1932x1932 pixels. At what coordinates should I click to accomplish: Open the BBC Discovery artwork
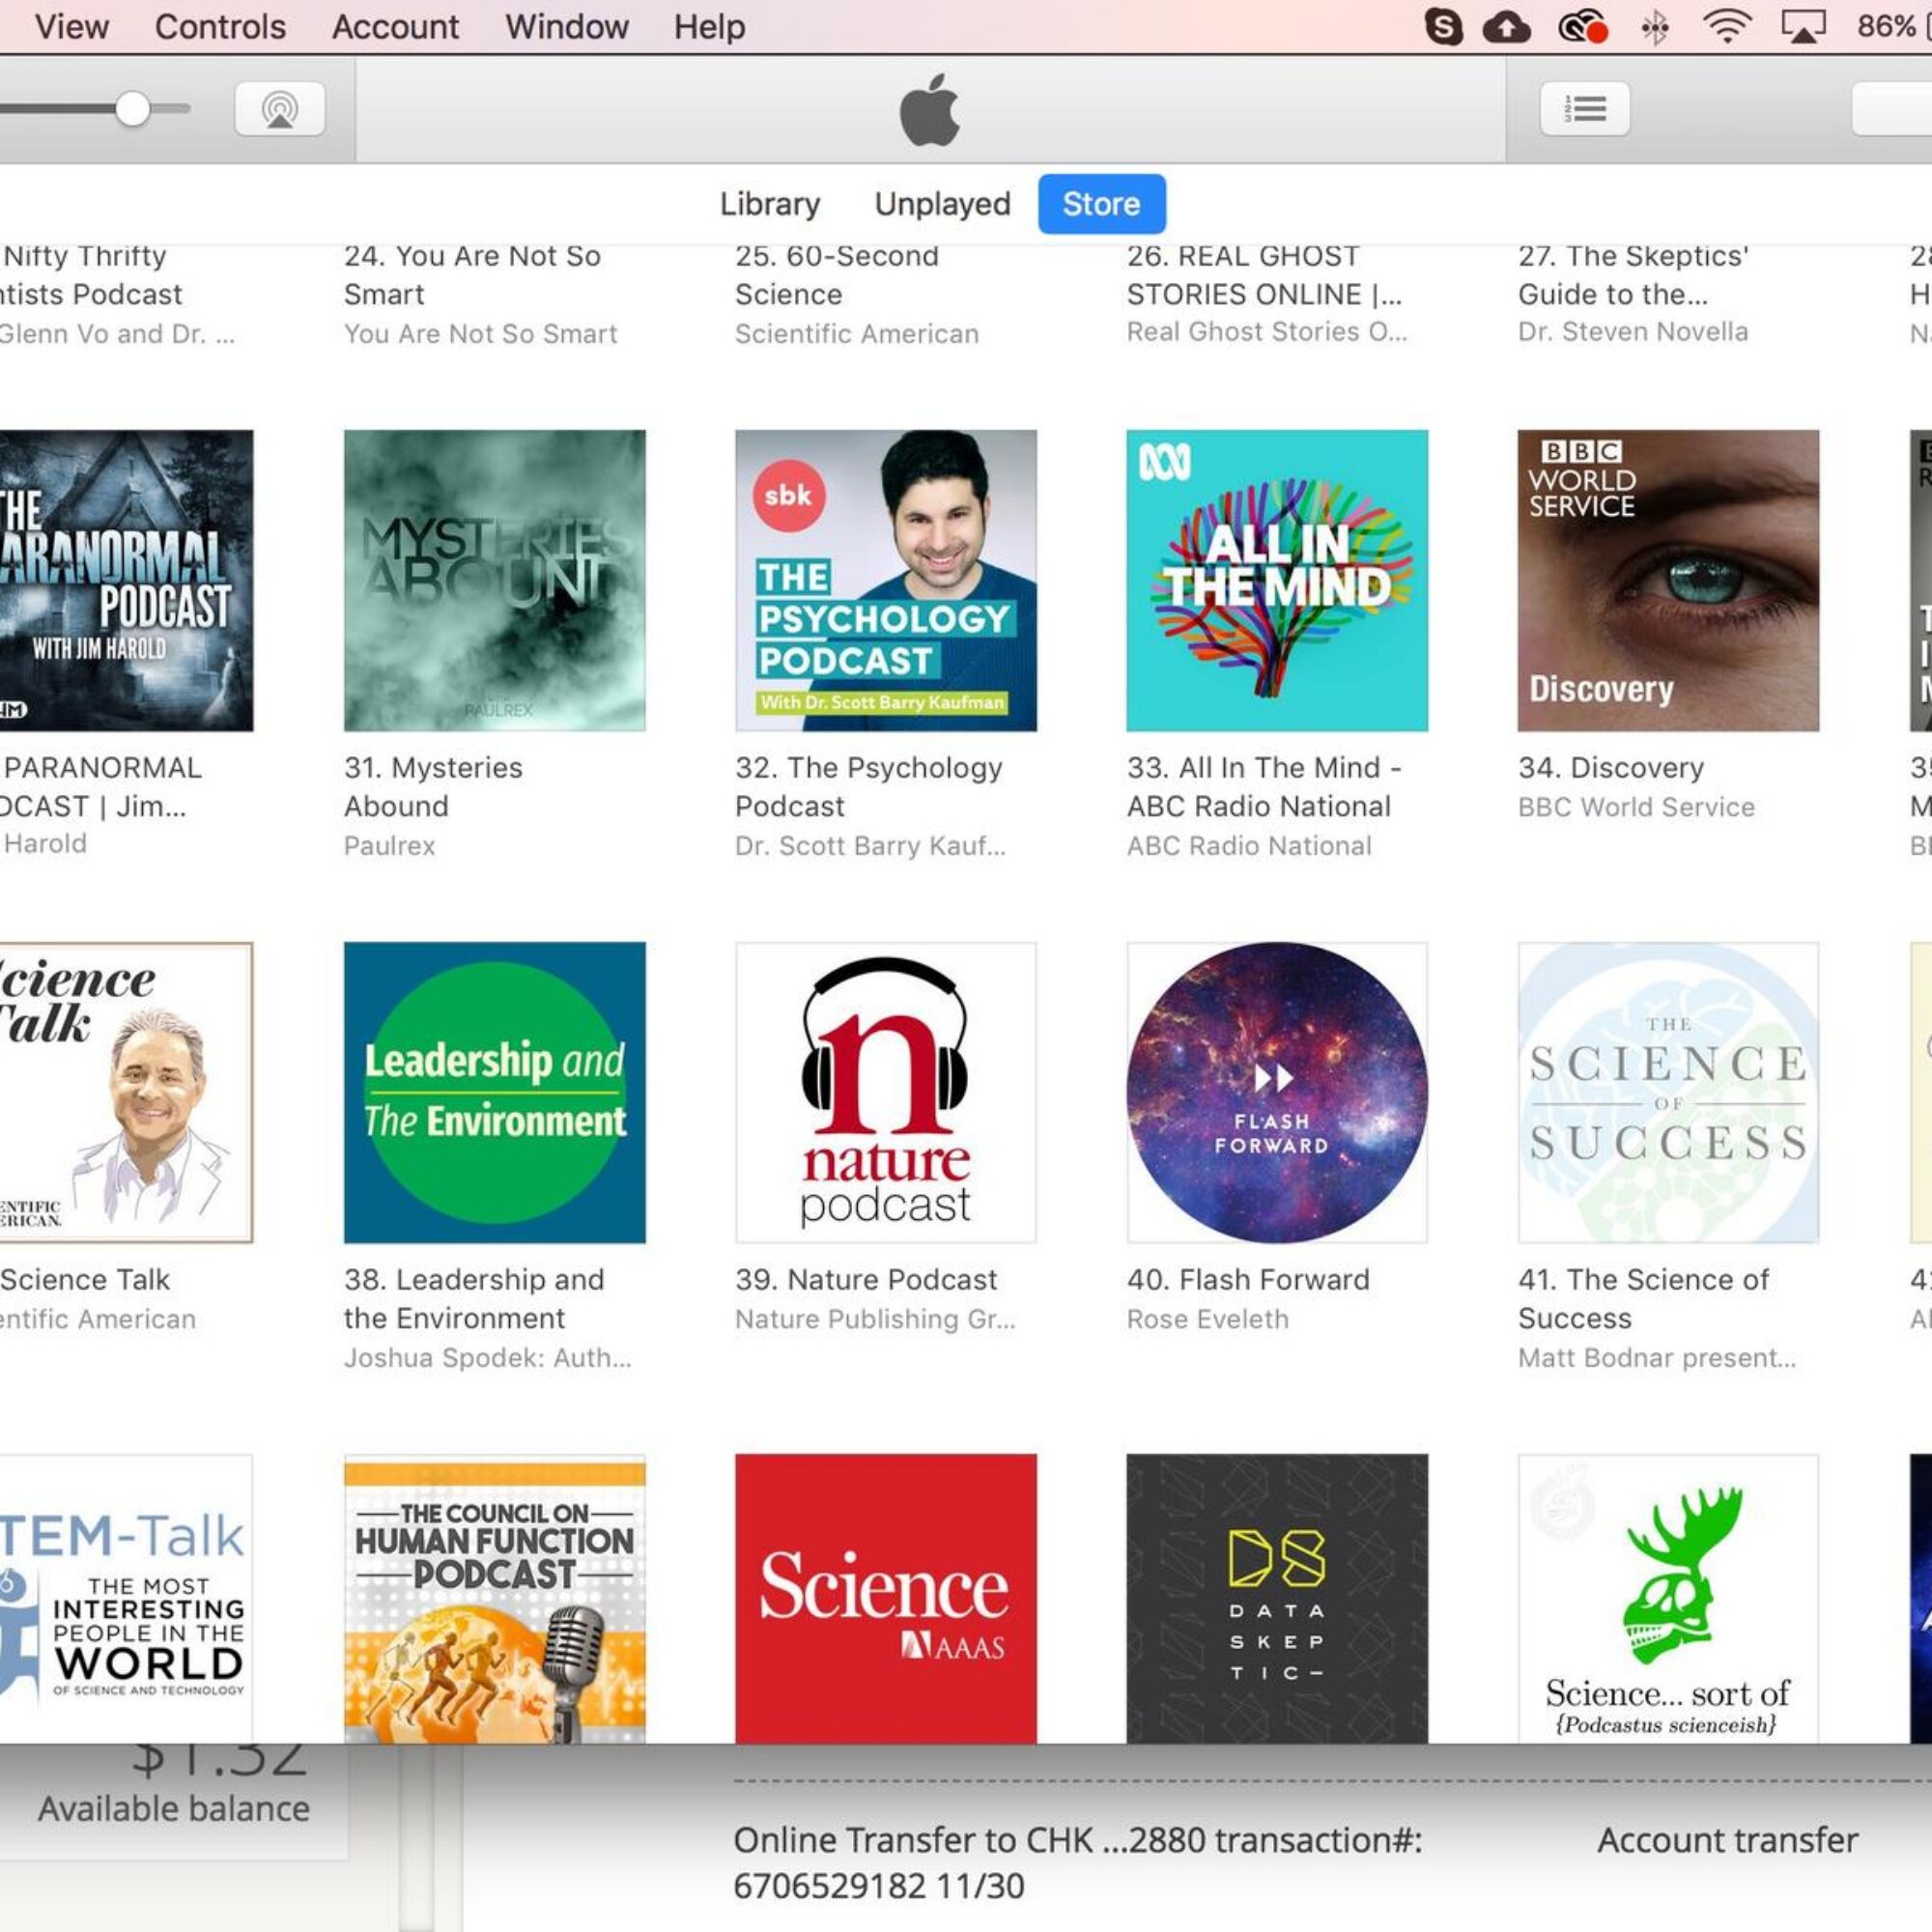1668,581
